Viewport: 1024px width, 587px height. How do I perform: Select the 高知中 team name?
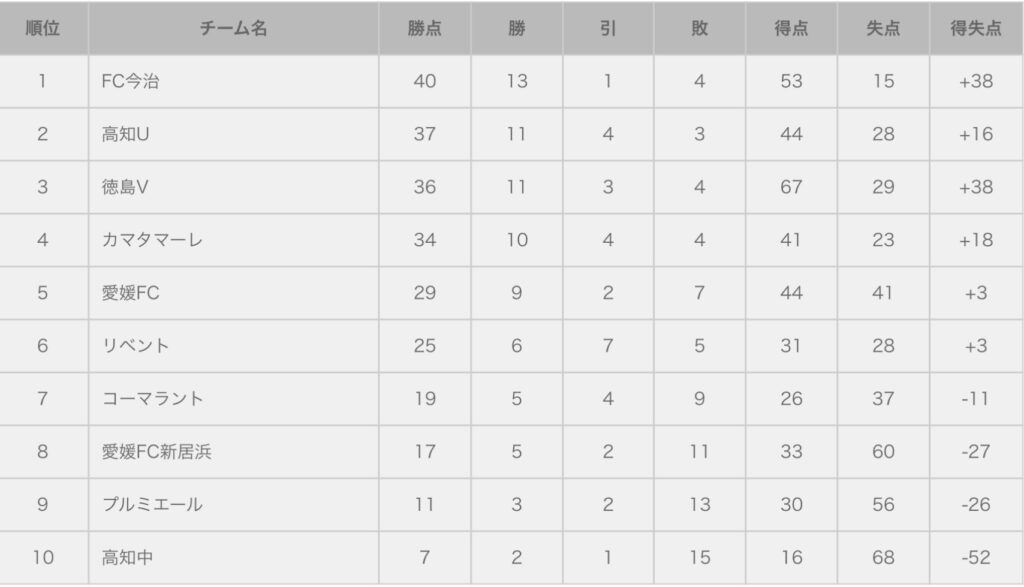(127, 558)
